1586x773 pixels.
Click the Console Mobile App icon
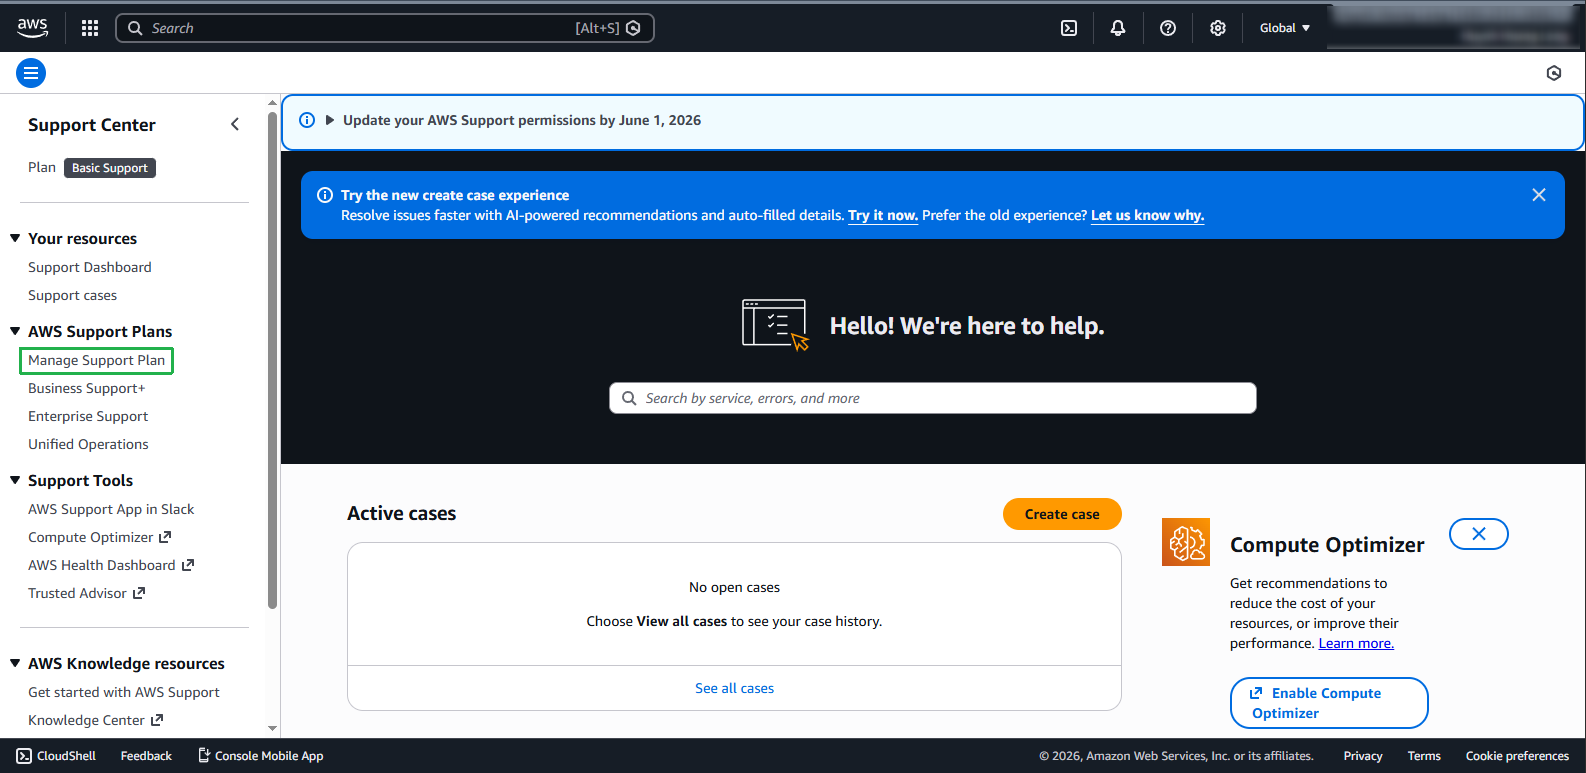pyautogui.click(x=204, y=756)
